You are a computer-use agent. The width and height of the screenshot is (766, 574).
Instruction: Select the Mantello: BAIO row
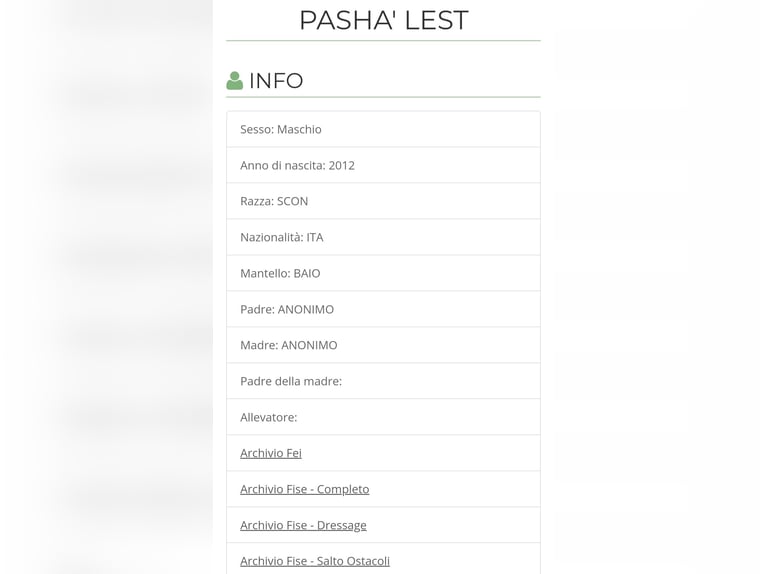[x=383, y=273]
